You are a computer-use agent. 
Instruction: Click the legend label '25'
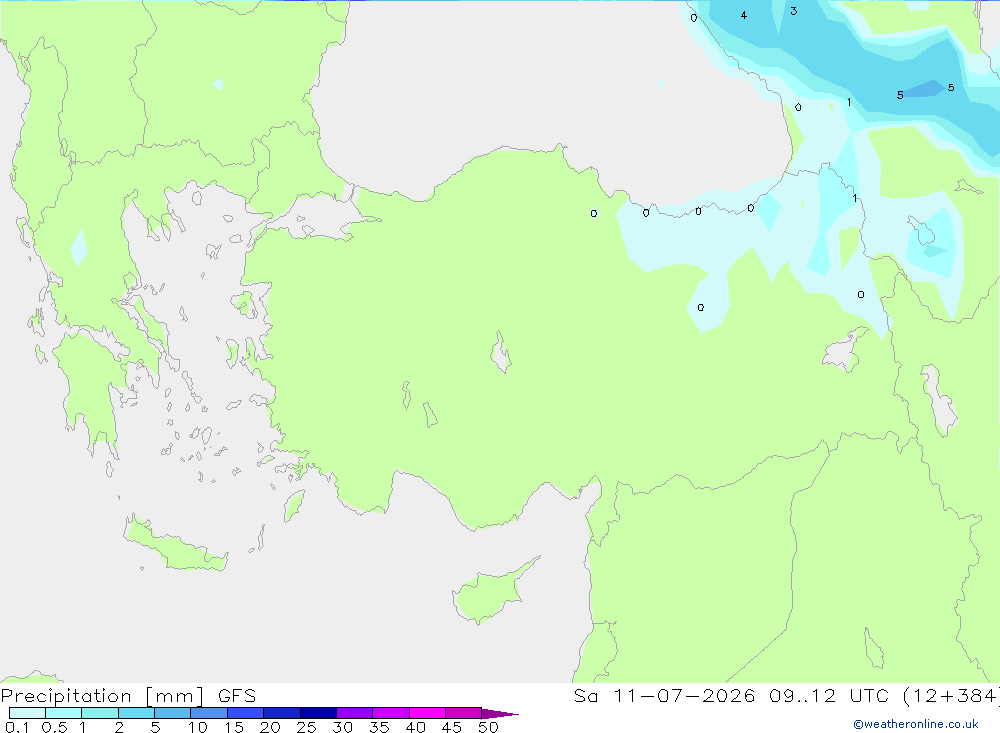click(307, 727)
